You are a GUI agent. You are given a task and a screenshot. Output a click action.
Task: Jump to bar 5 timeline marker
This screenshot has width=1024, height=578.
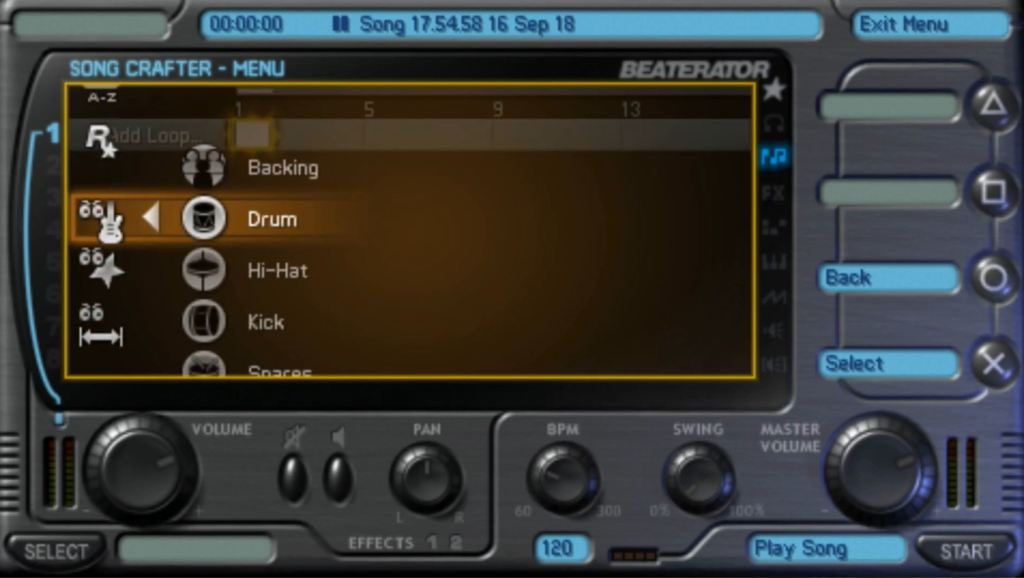(x=369, y=110)
